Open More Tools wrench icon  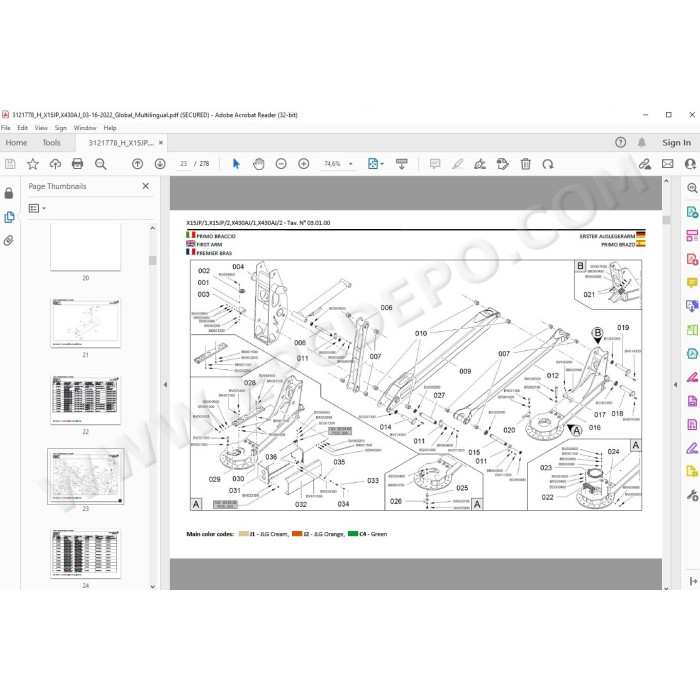click(692, 495)
